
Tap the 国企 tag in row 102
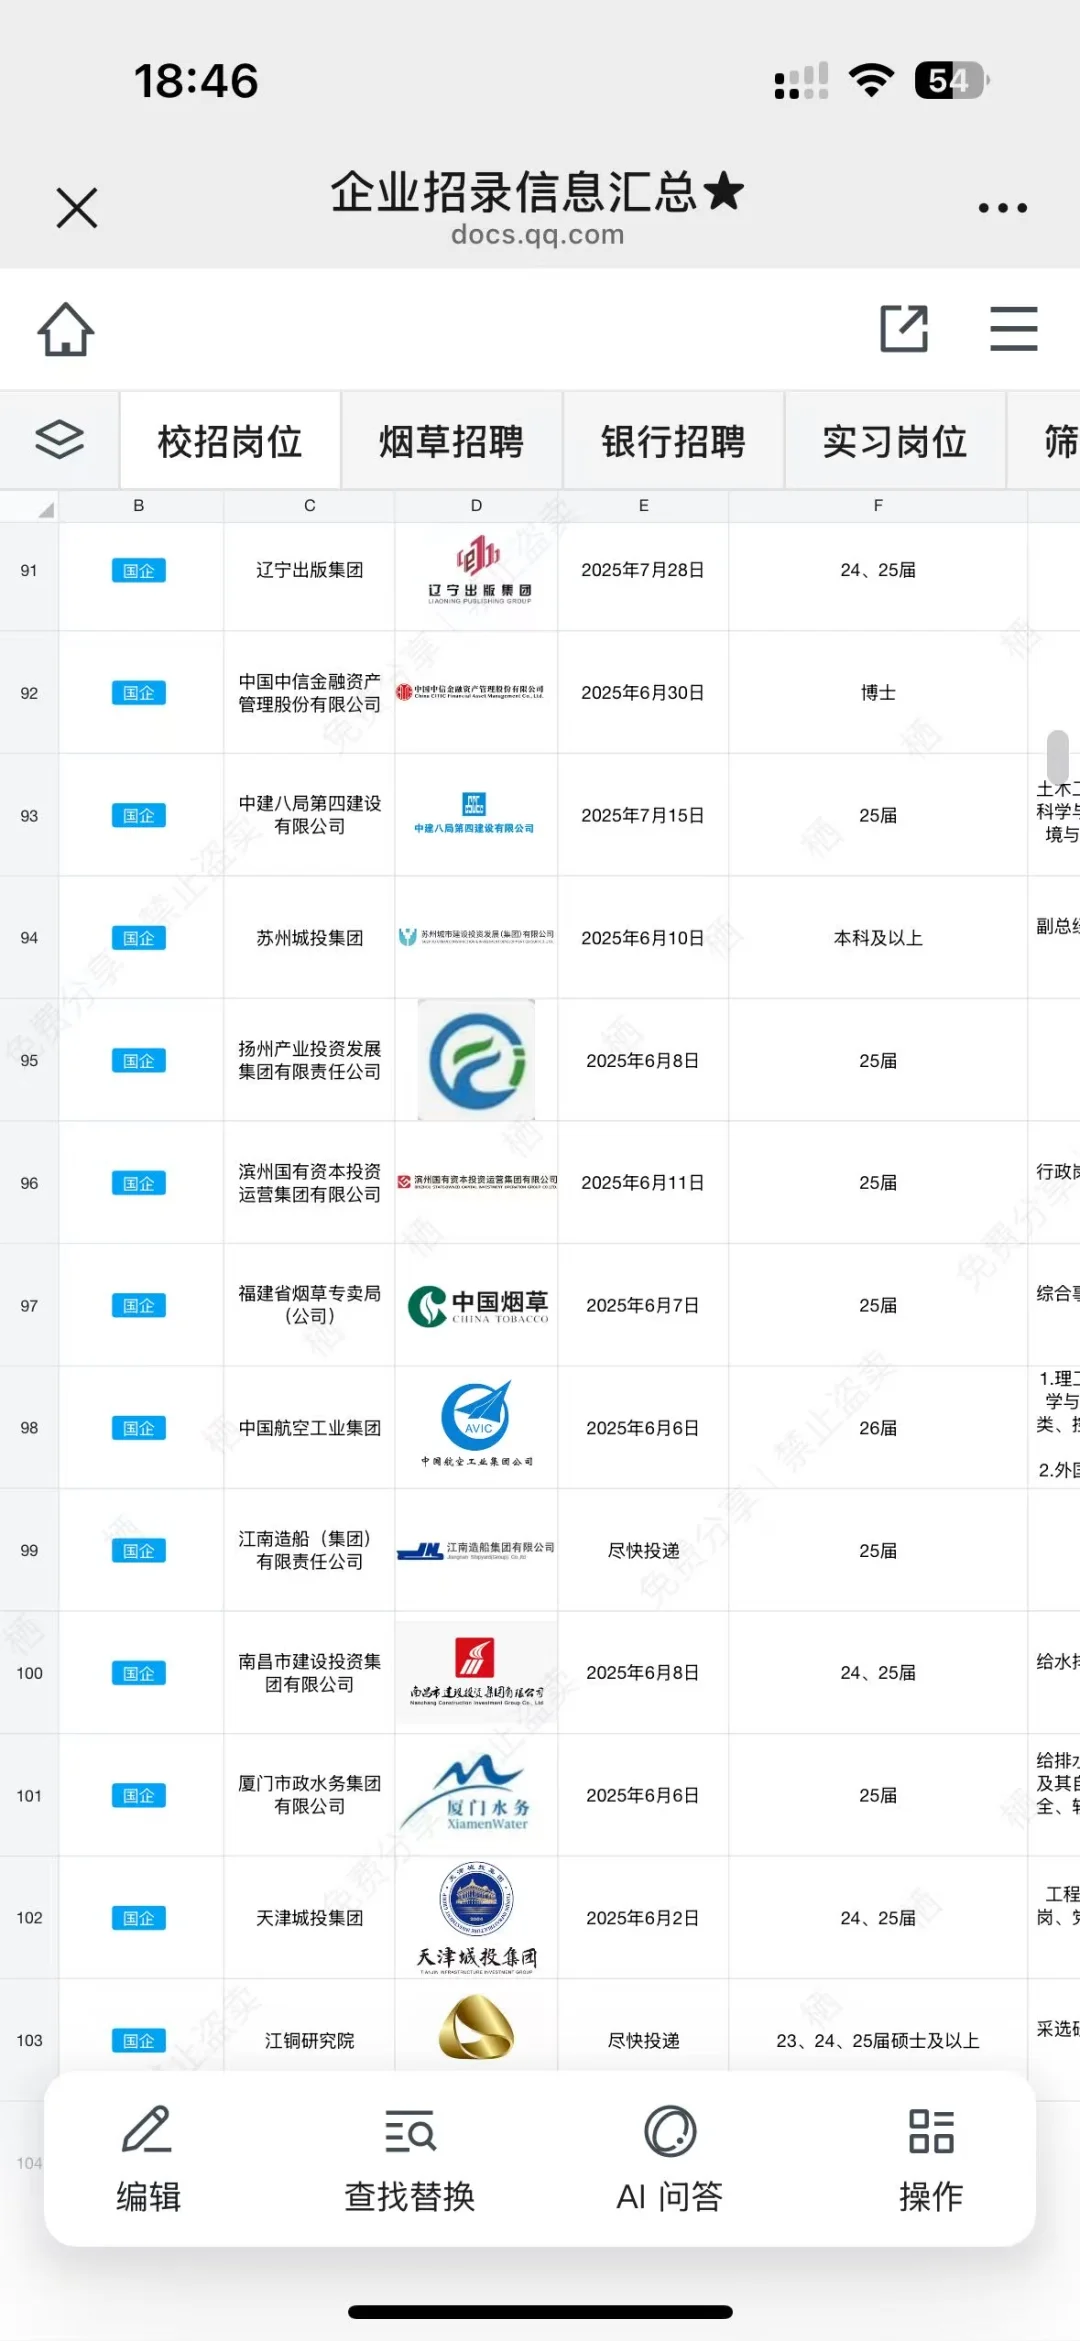139,1918
